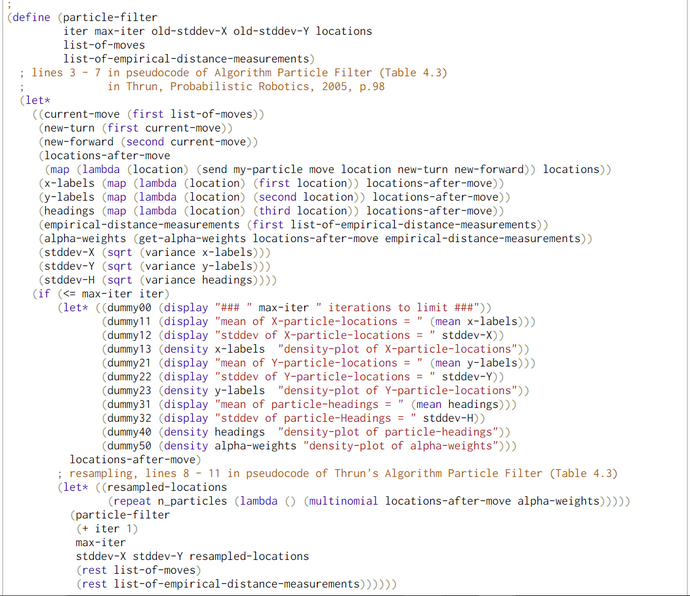The width and height of the screenshot is (690, 596).
Task: Click the "dummy21" binding
Action: coord(129,363)
